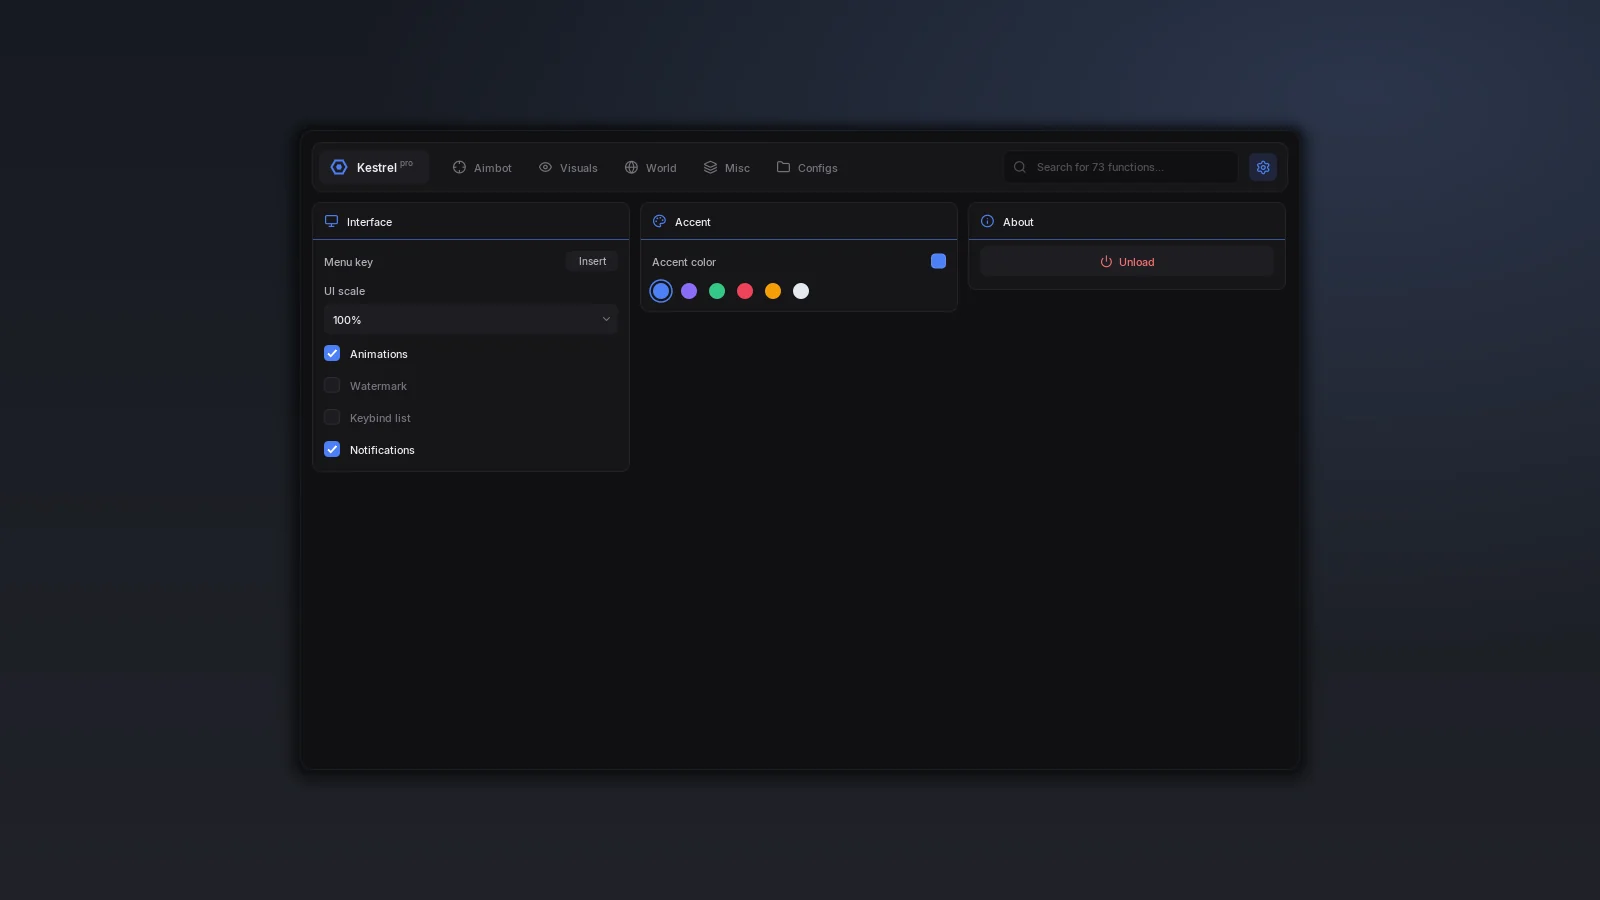The width and height of the screenshot is (1600, 900).
Task: Open the UI scale 100% dropdown
Action: (x=471, y=320)
